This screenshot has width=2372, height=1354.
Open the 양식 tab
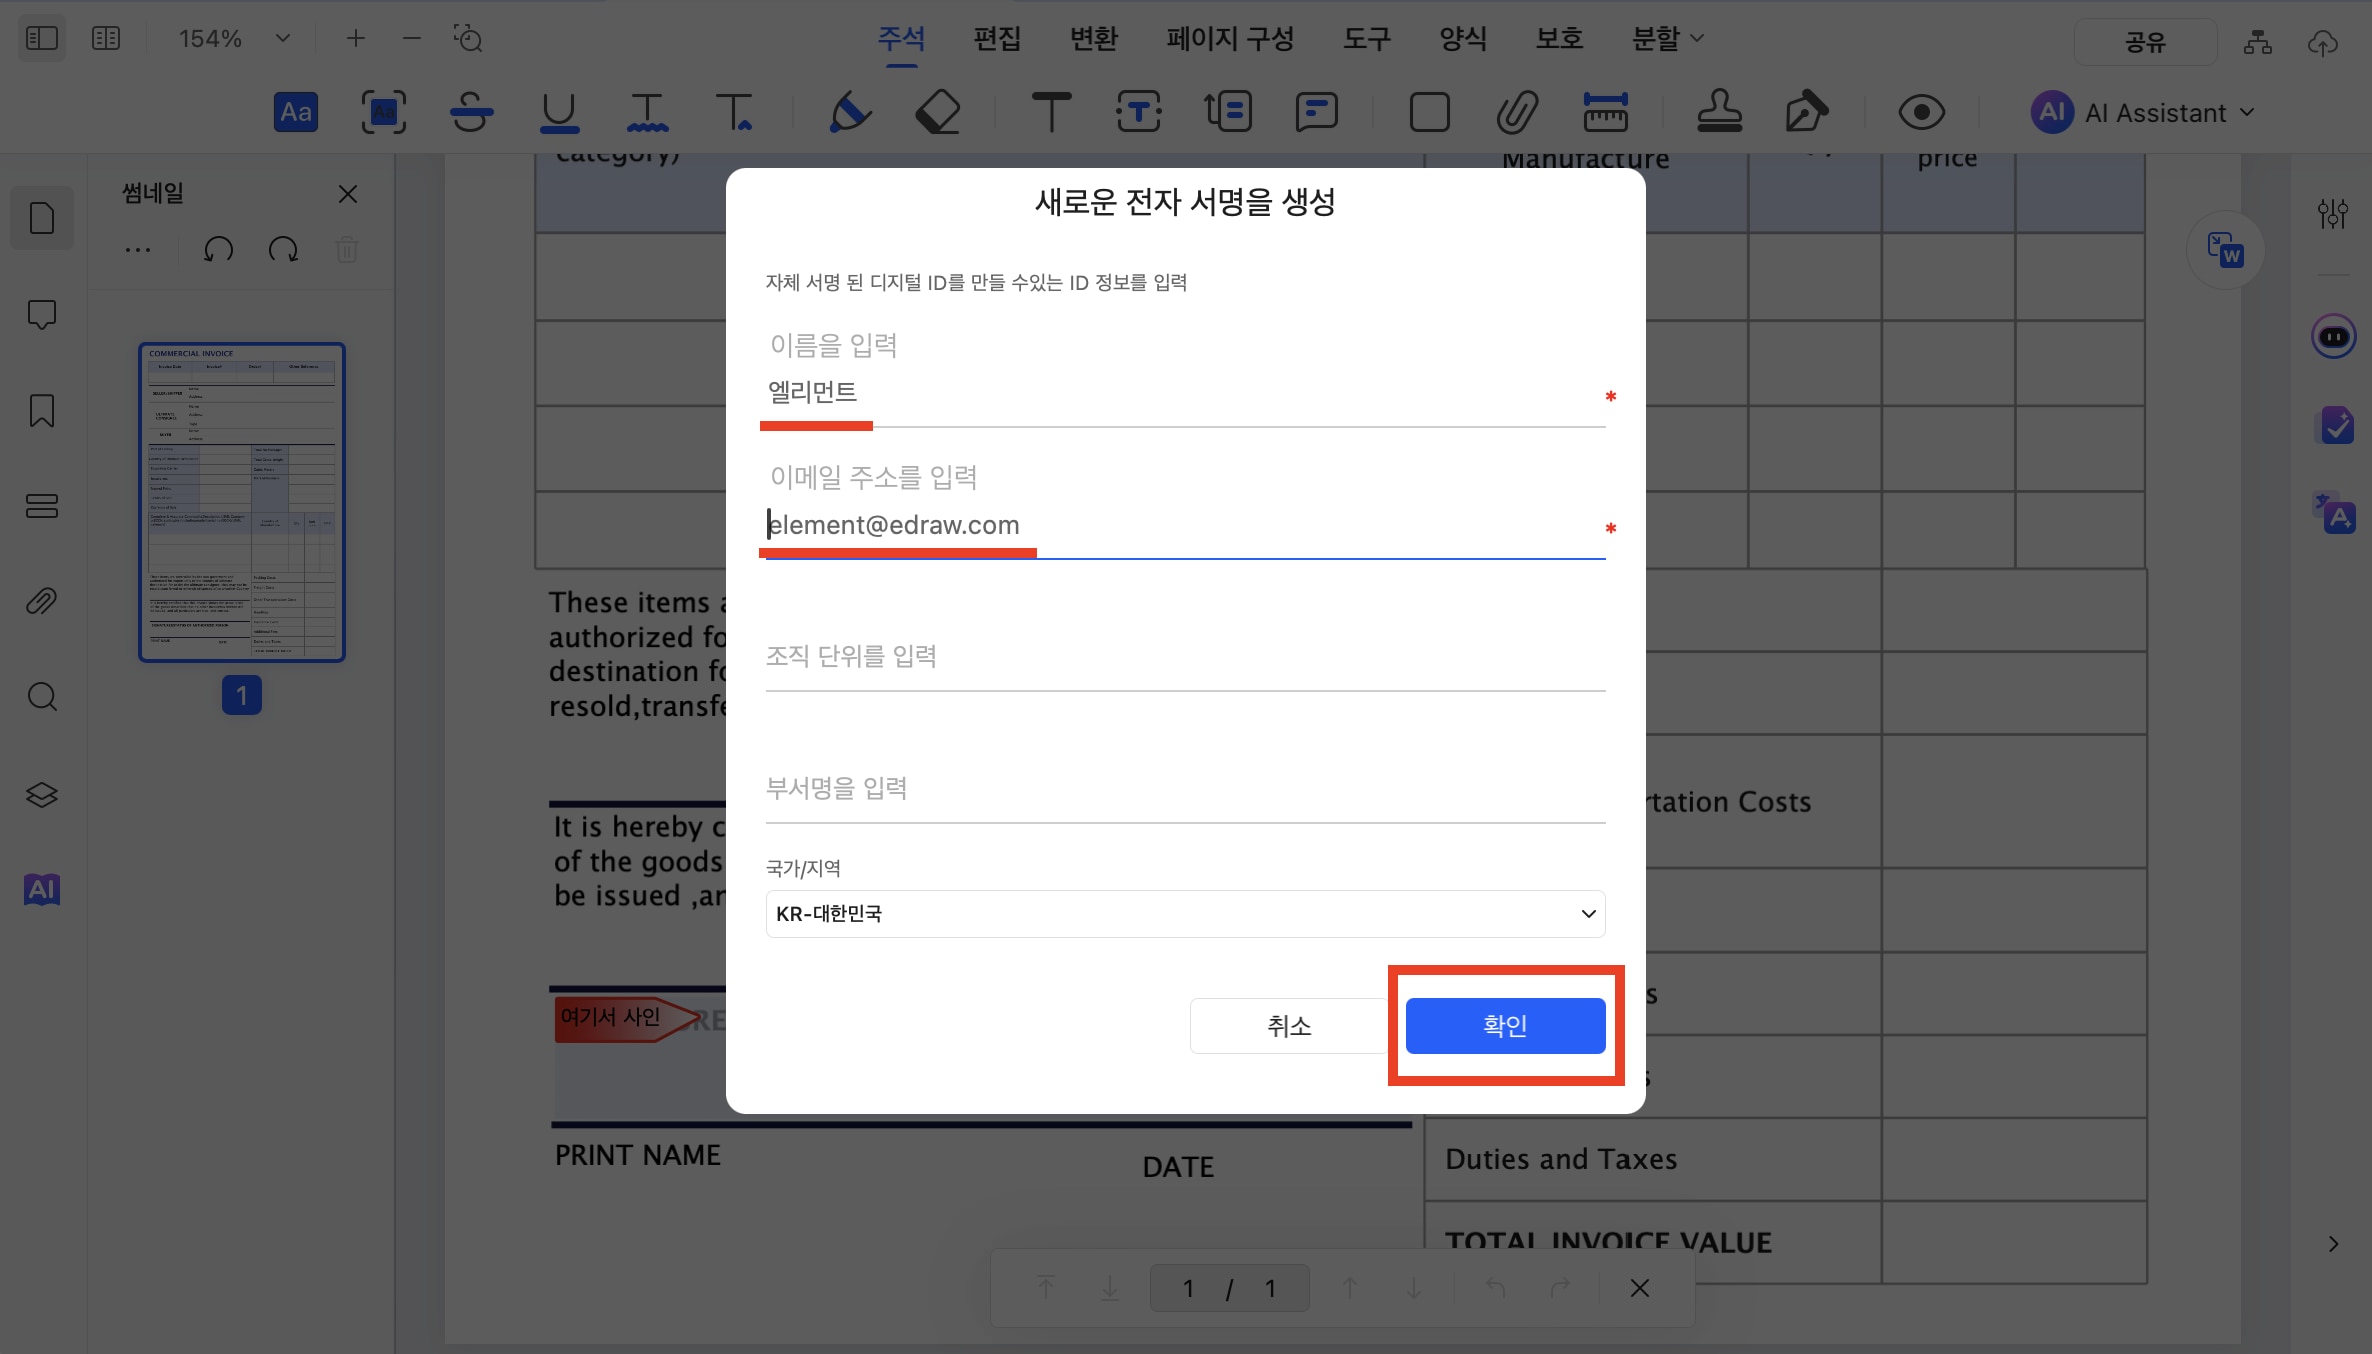(x=1463, y=39)
